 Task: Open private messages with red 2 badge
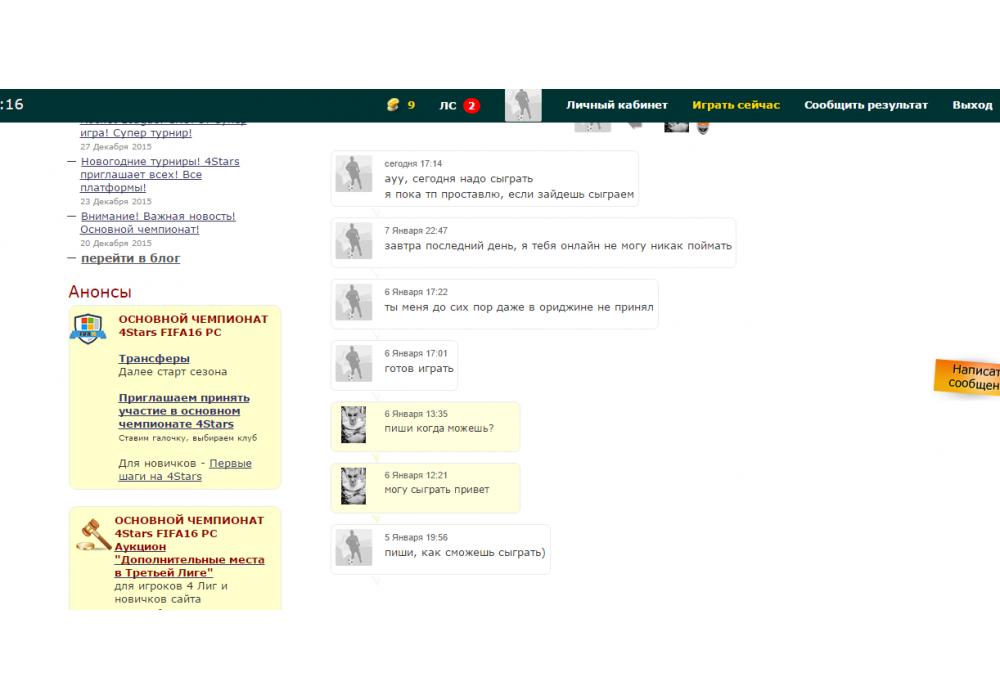460,105
